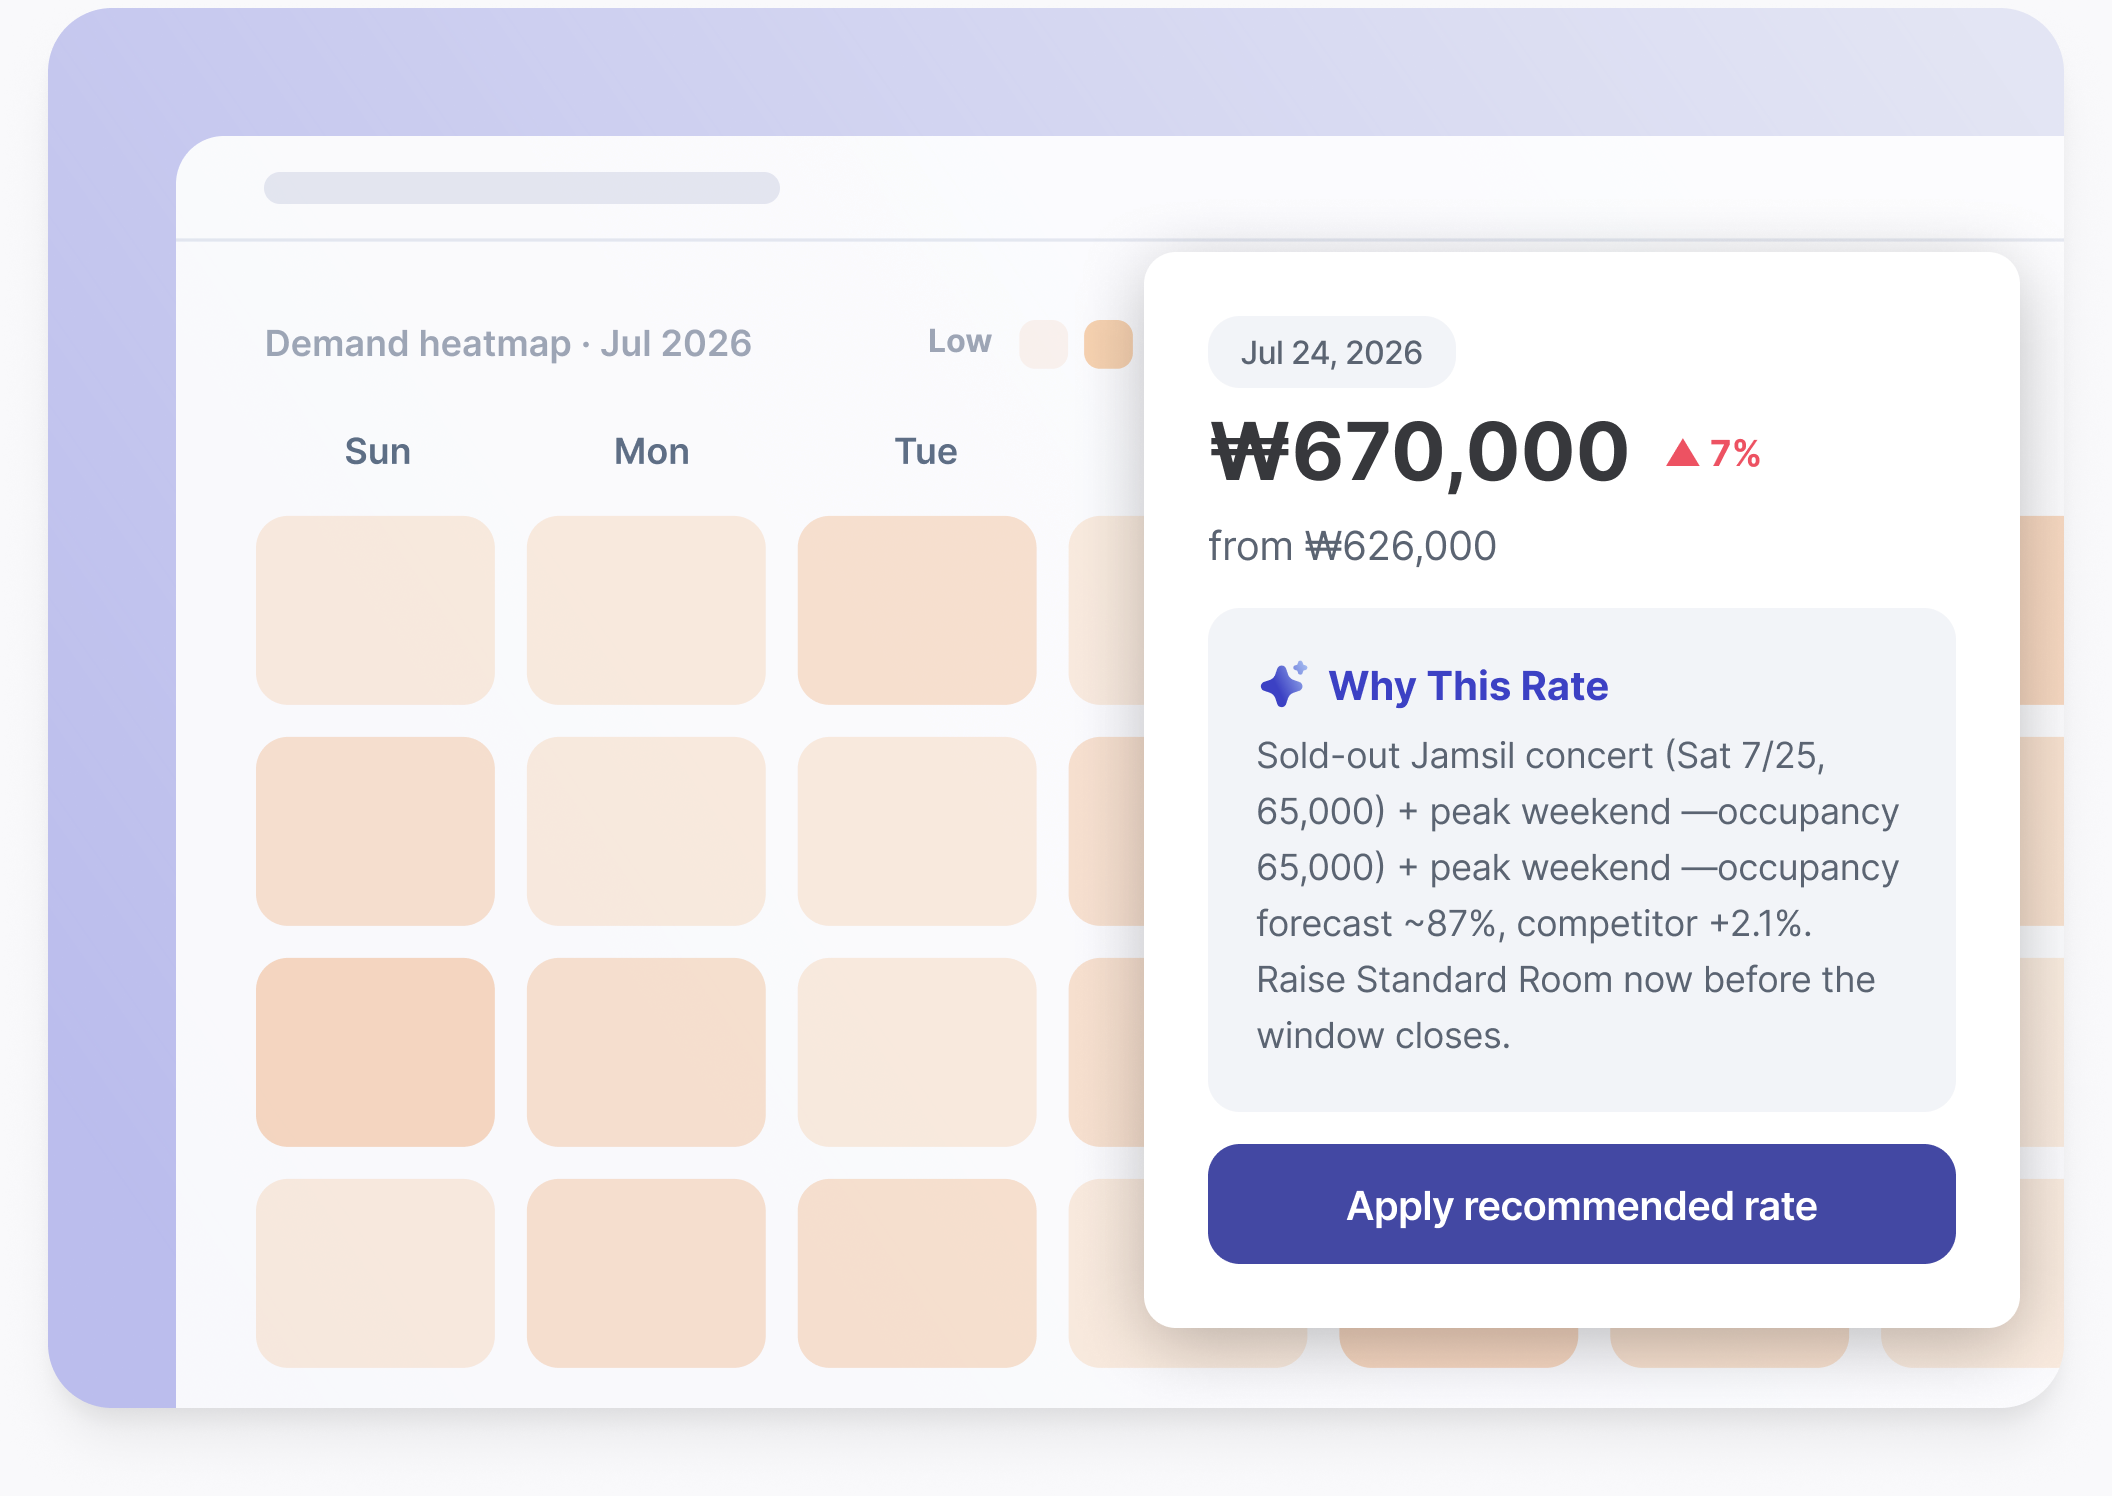Select the first-row Tuesday heatmap cell
2112x1496 pixels.
[917, 610]
